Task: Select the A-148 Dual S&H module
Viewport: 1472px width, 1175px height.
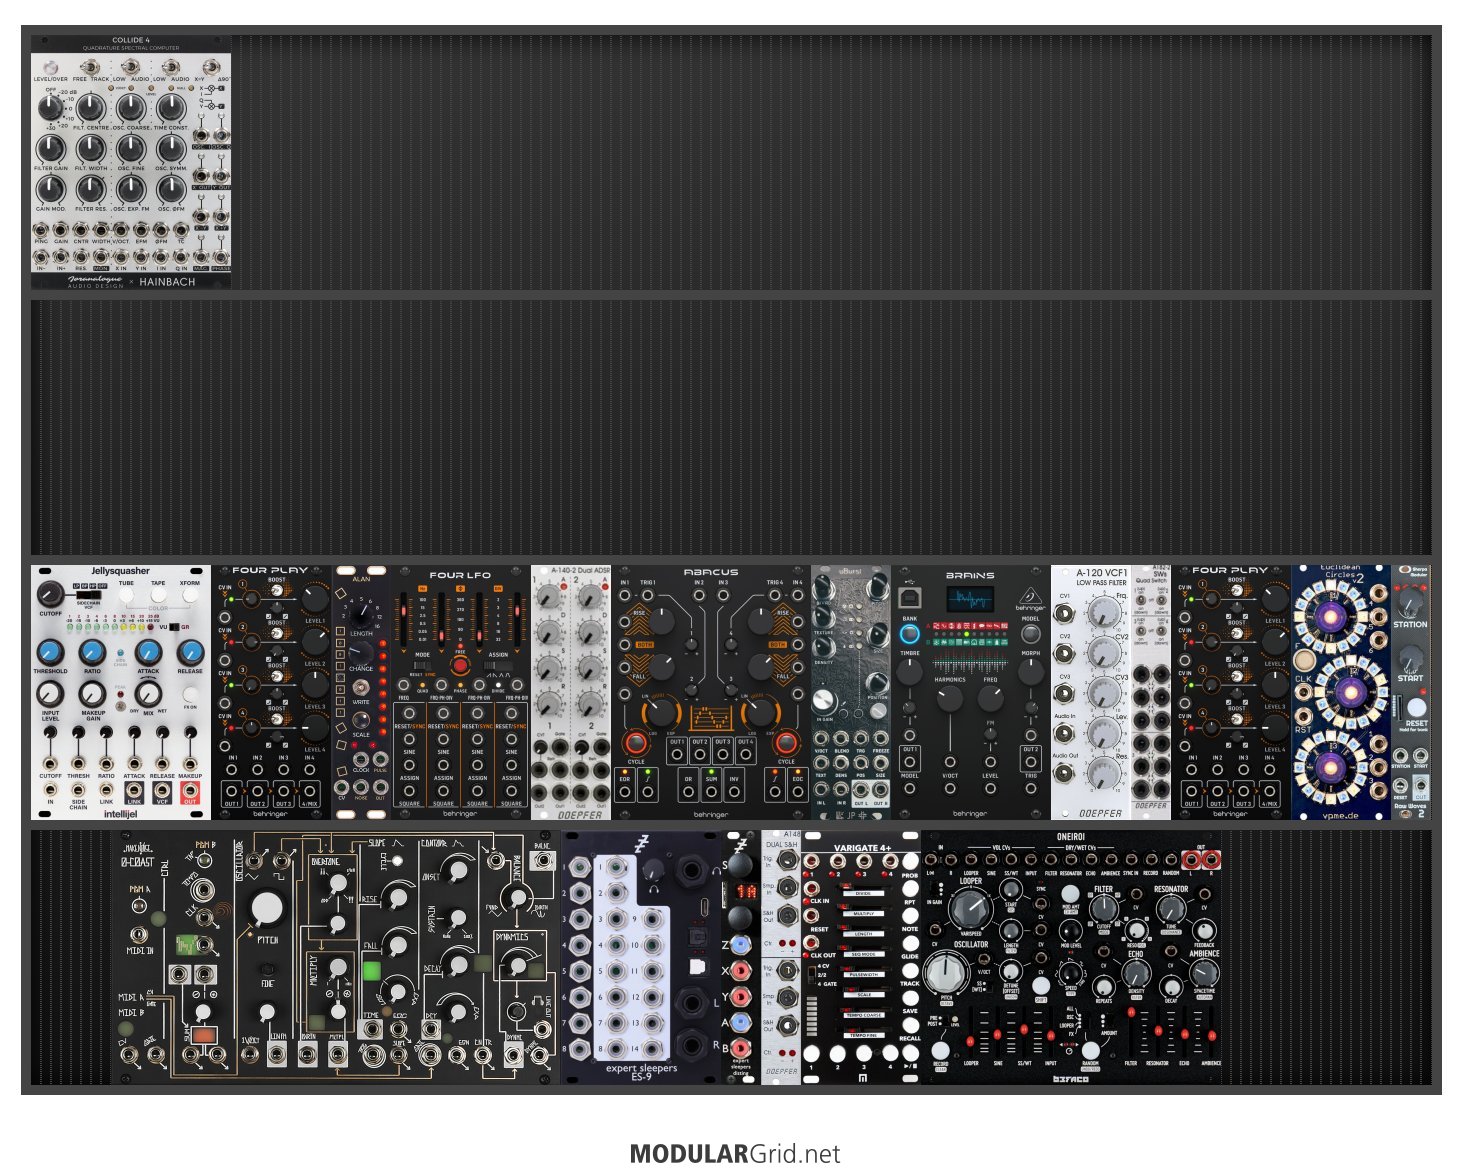Action: pos(781,957)
